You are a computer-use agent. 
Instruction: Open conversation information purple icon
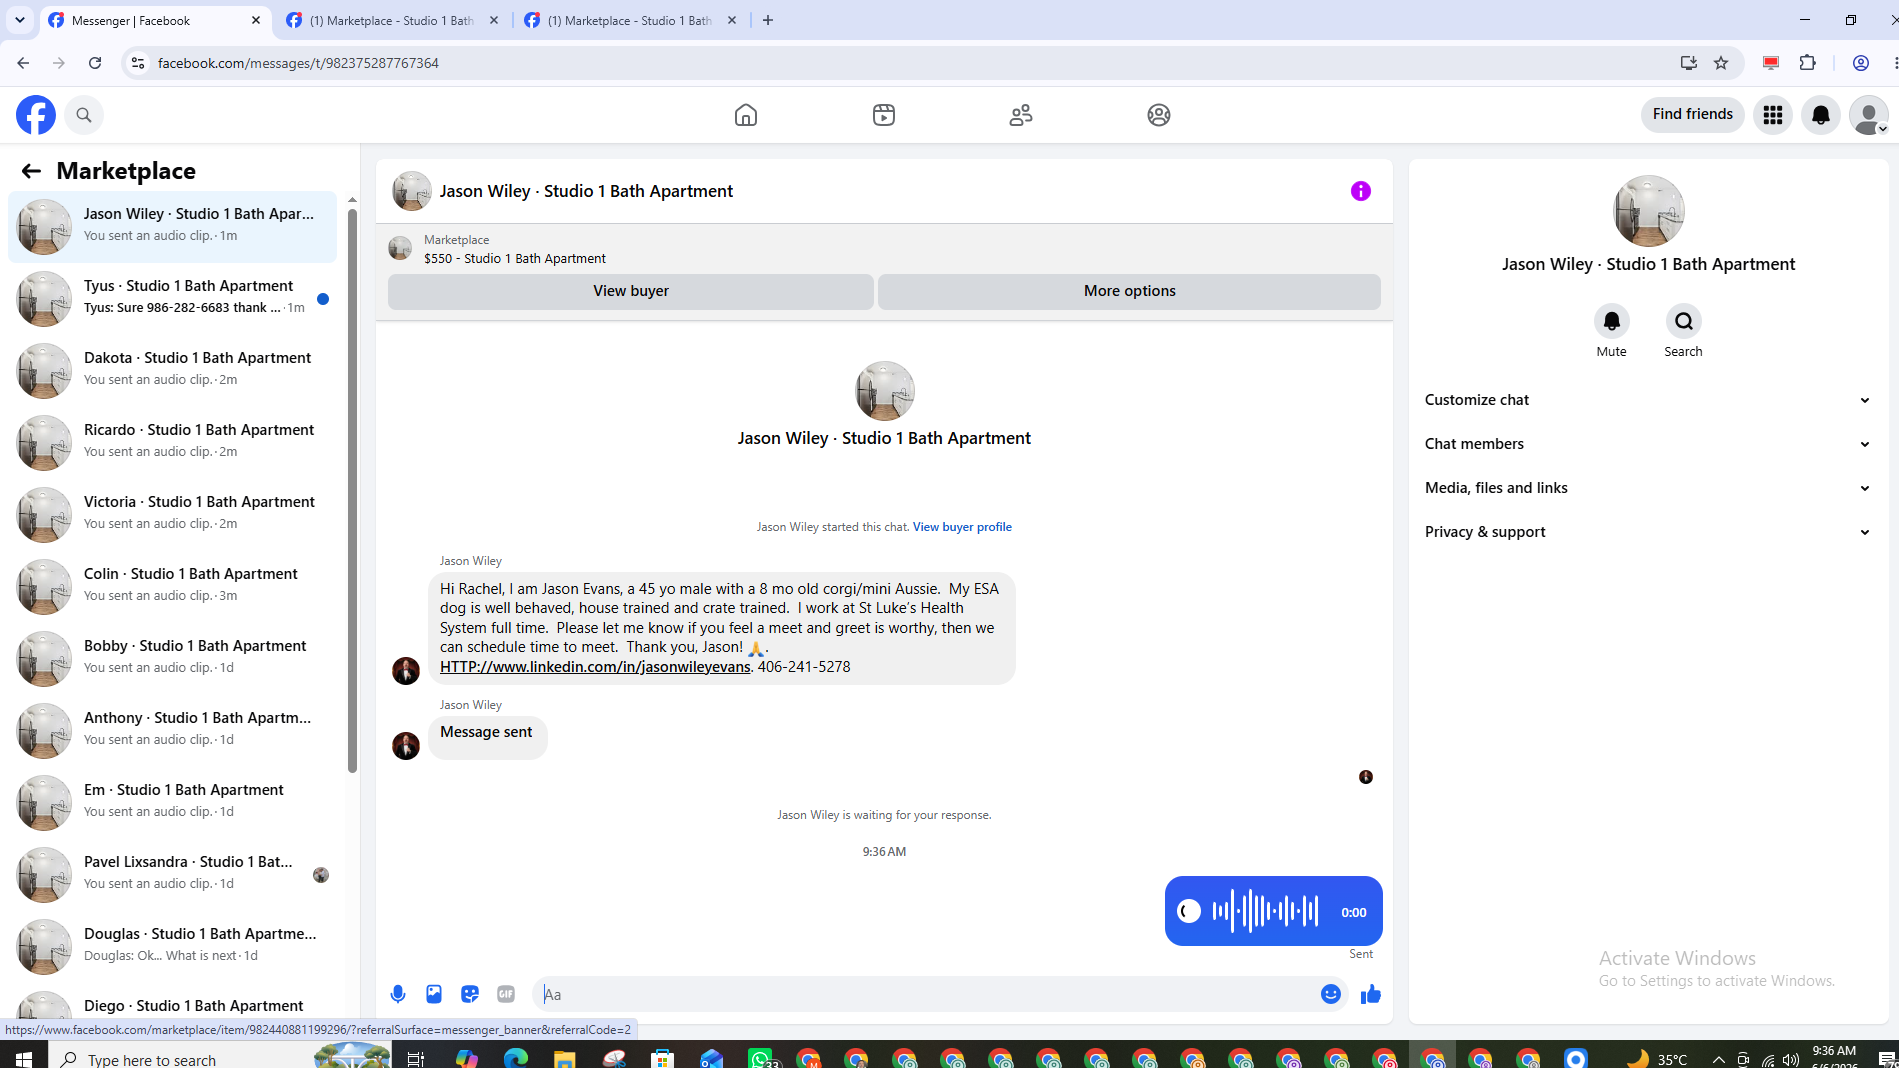point(1361,191)
